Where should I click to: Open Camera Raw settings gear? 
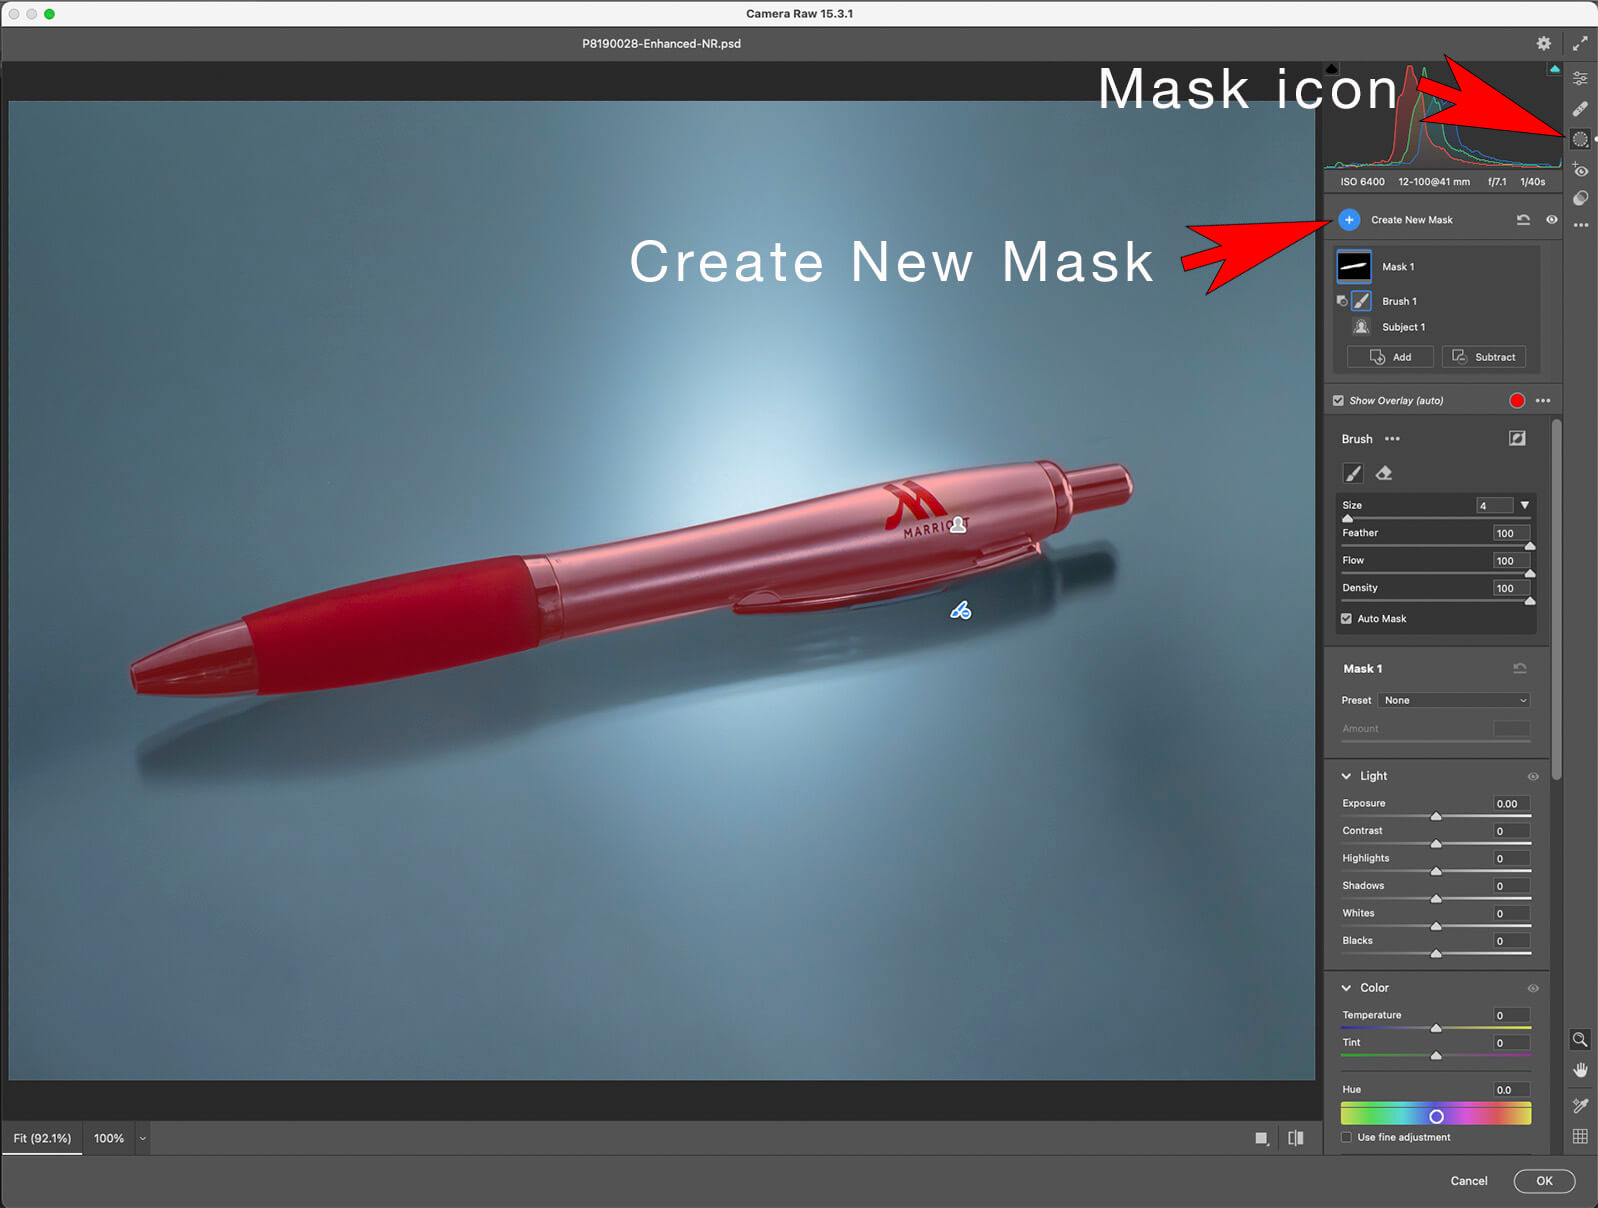tap(1543, 43)
